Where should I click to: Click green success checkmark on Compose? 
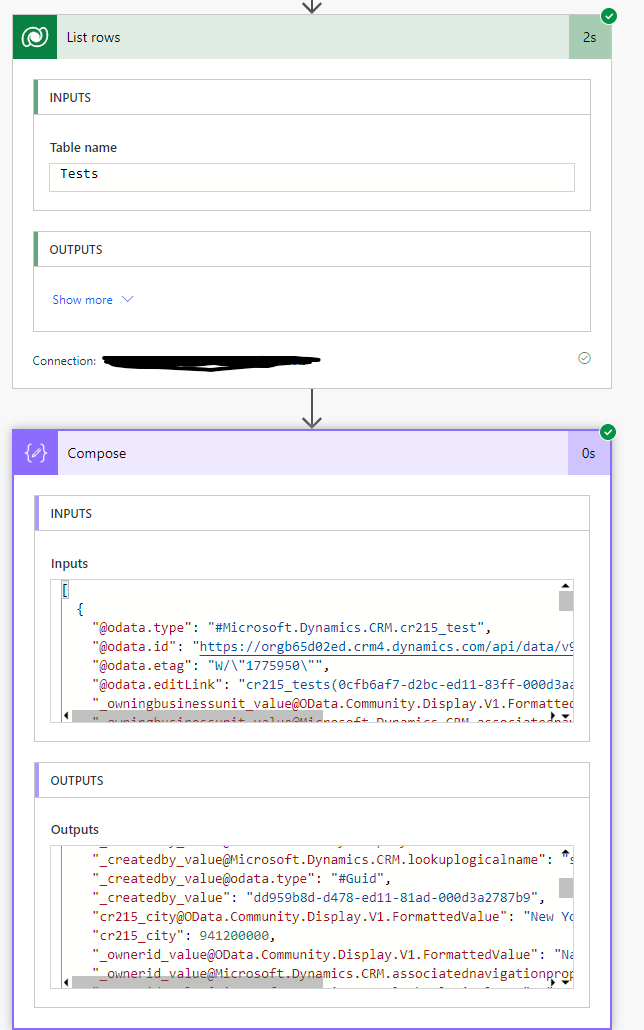608,432
